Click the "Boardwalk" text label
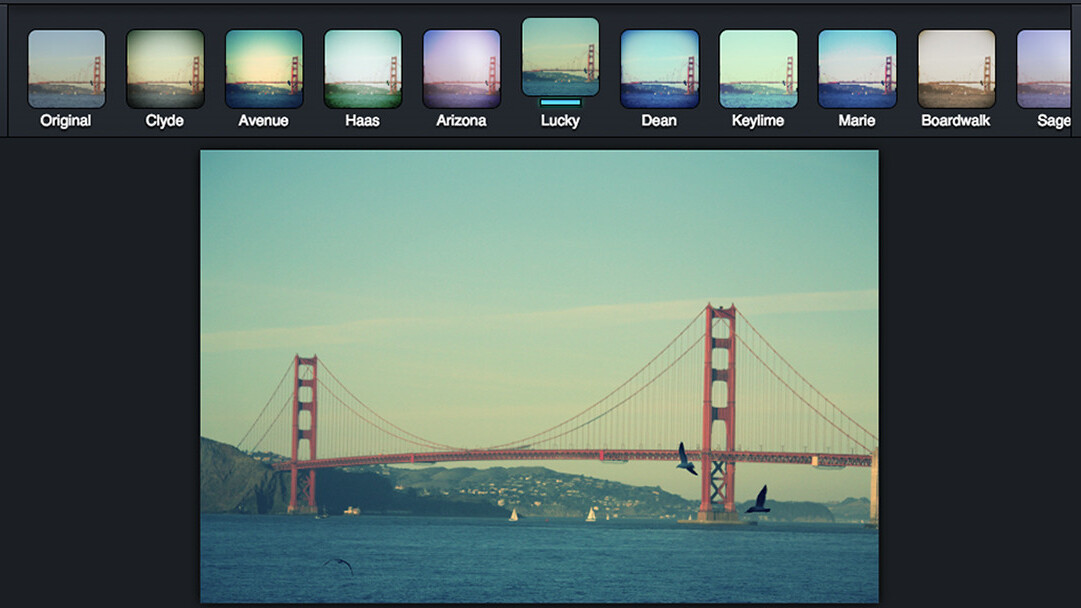 pyautogui.click(x=956, y=121)
